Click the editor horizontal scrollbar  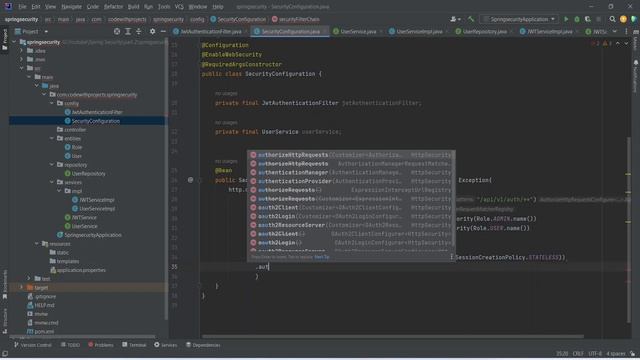(393, 336)
